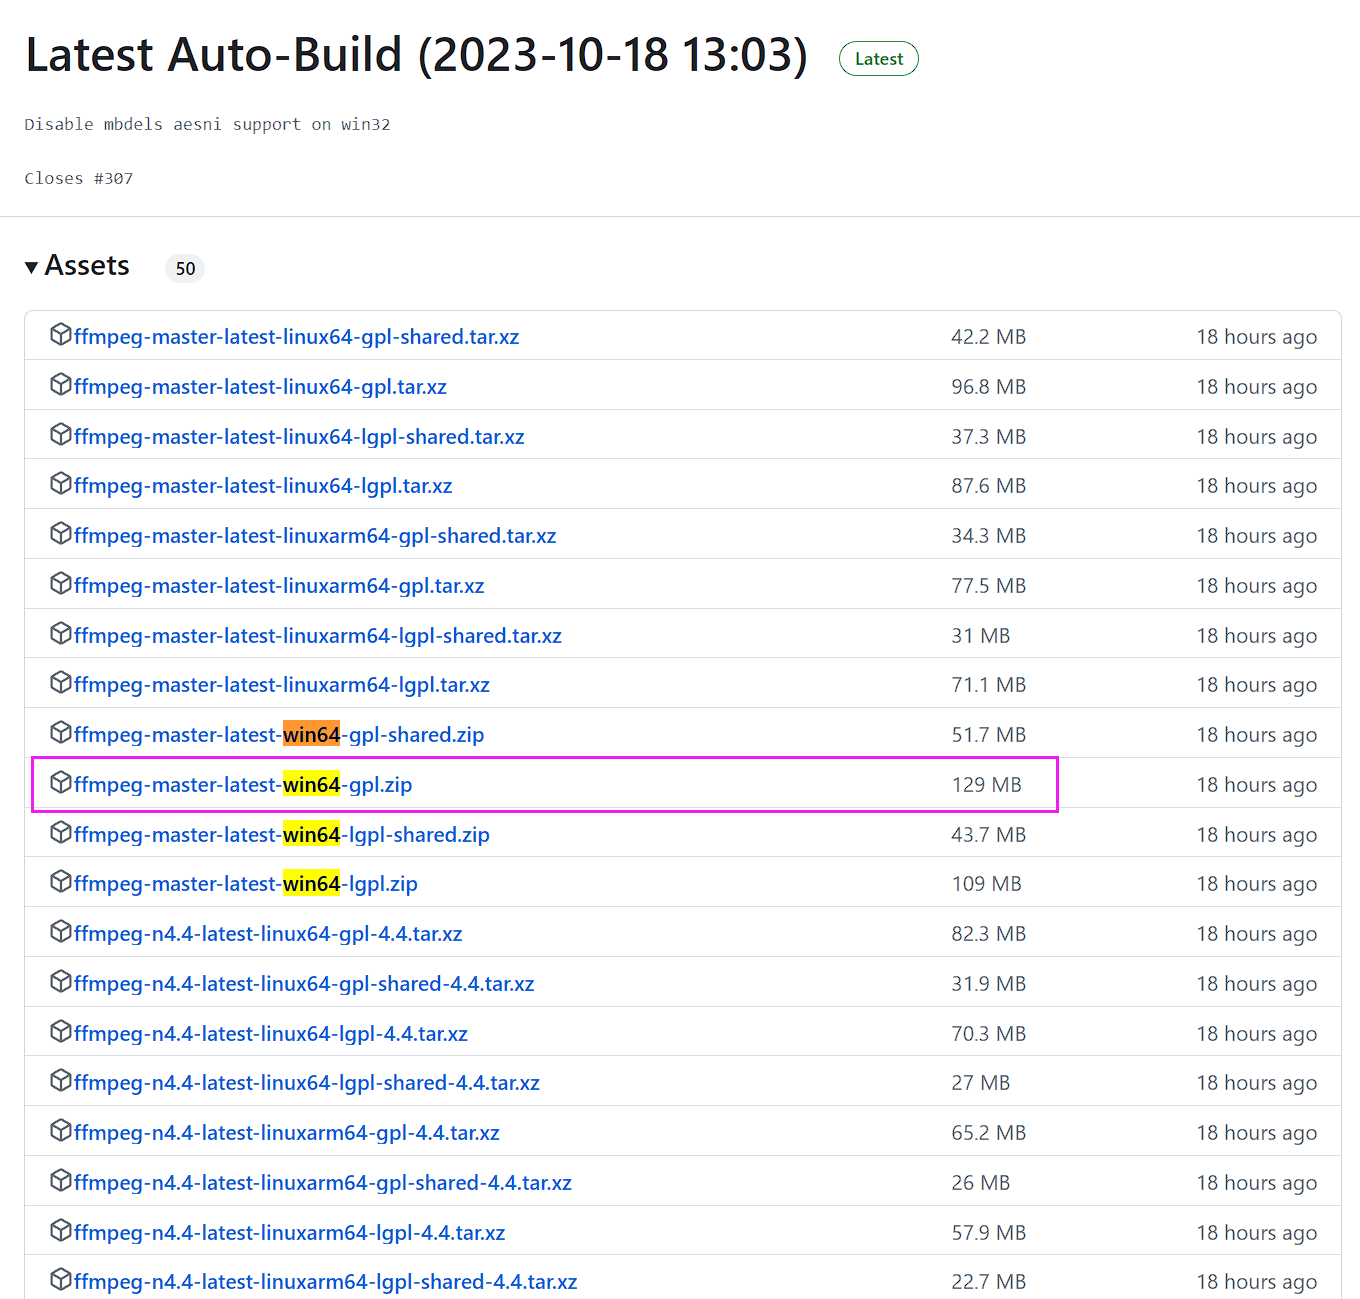Viewport: 1360px width, 1299px height.
Task: Download ffmpeg-master-latest-linux64-gpl.tar.xz
Action: coord(260,387)
